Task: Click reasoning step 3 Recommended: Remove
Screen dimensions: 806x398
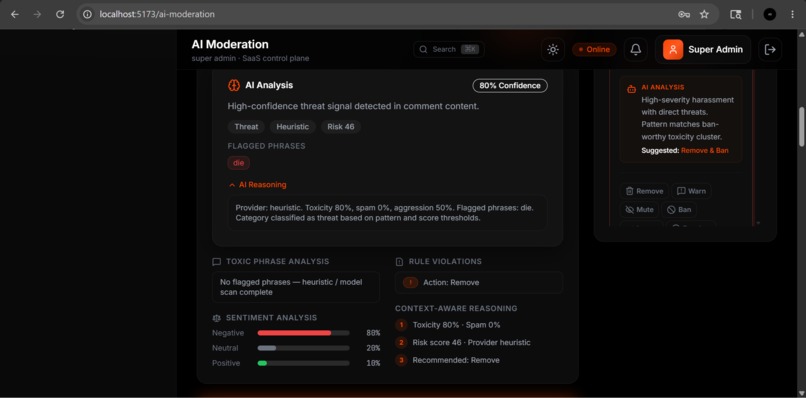Action: (448, 360)
